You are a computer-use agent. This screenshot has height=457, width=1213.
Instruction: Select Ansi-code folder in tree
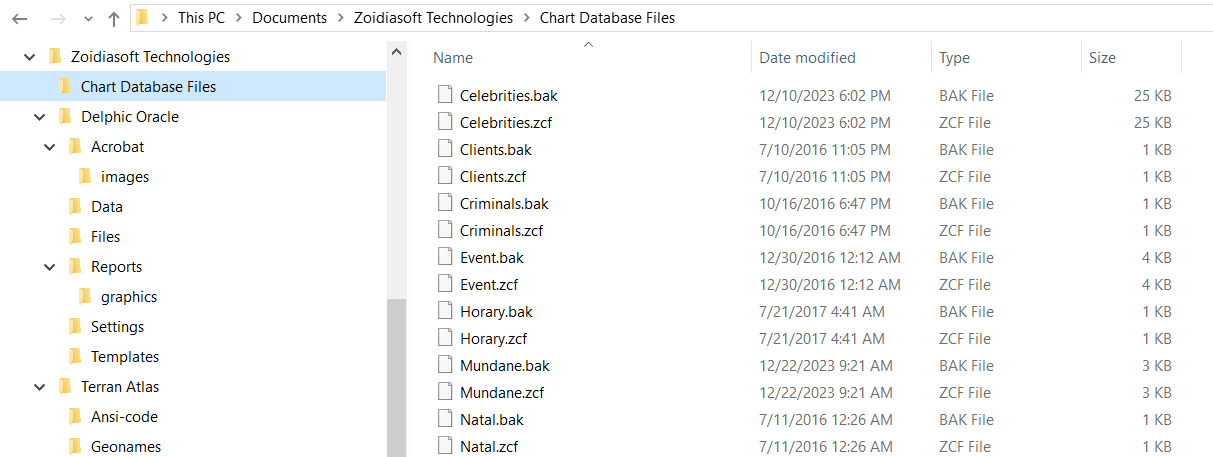click(124, 417)
